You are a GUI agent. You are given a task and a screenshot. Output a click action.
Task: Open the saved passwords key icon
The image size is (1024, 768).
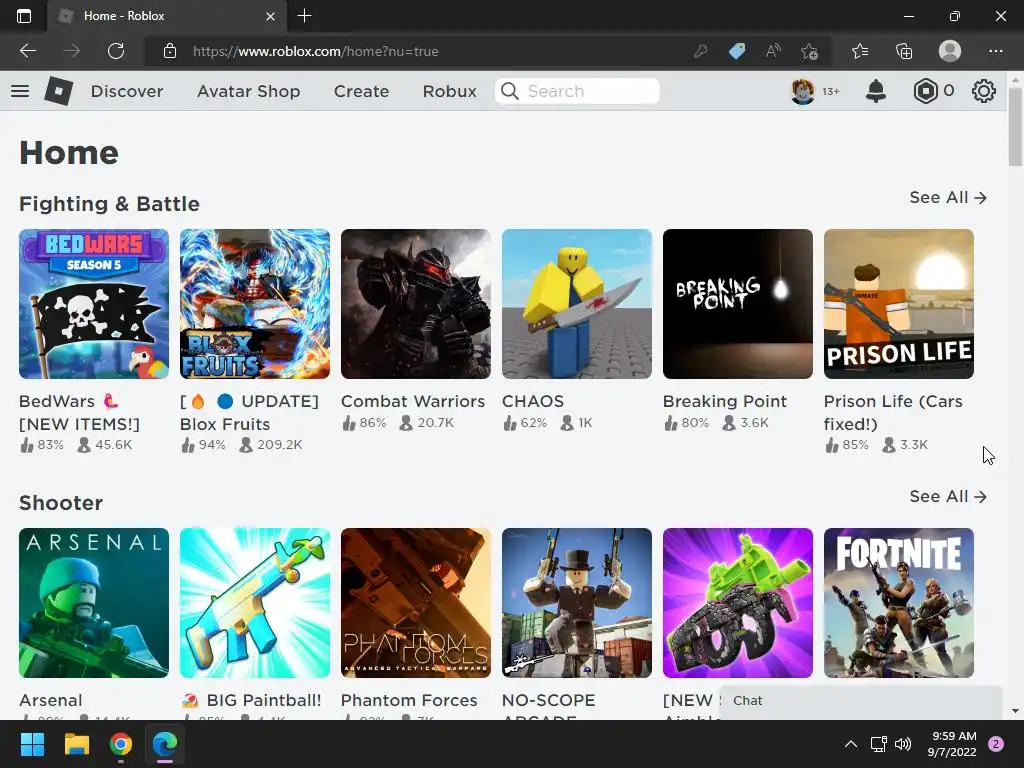pos(701,51)
